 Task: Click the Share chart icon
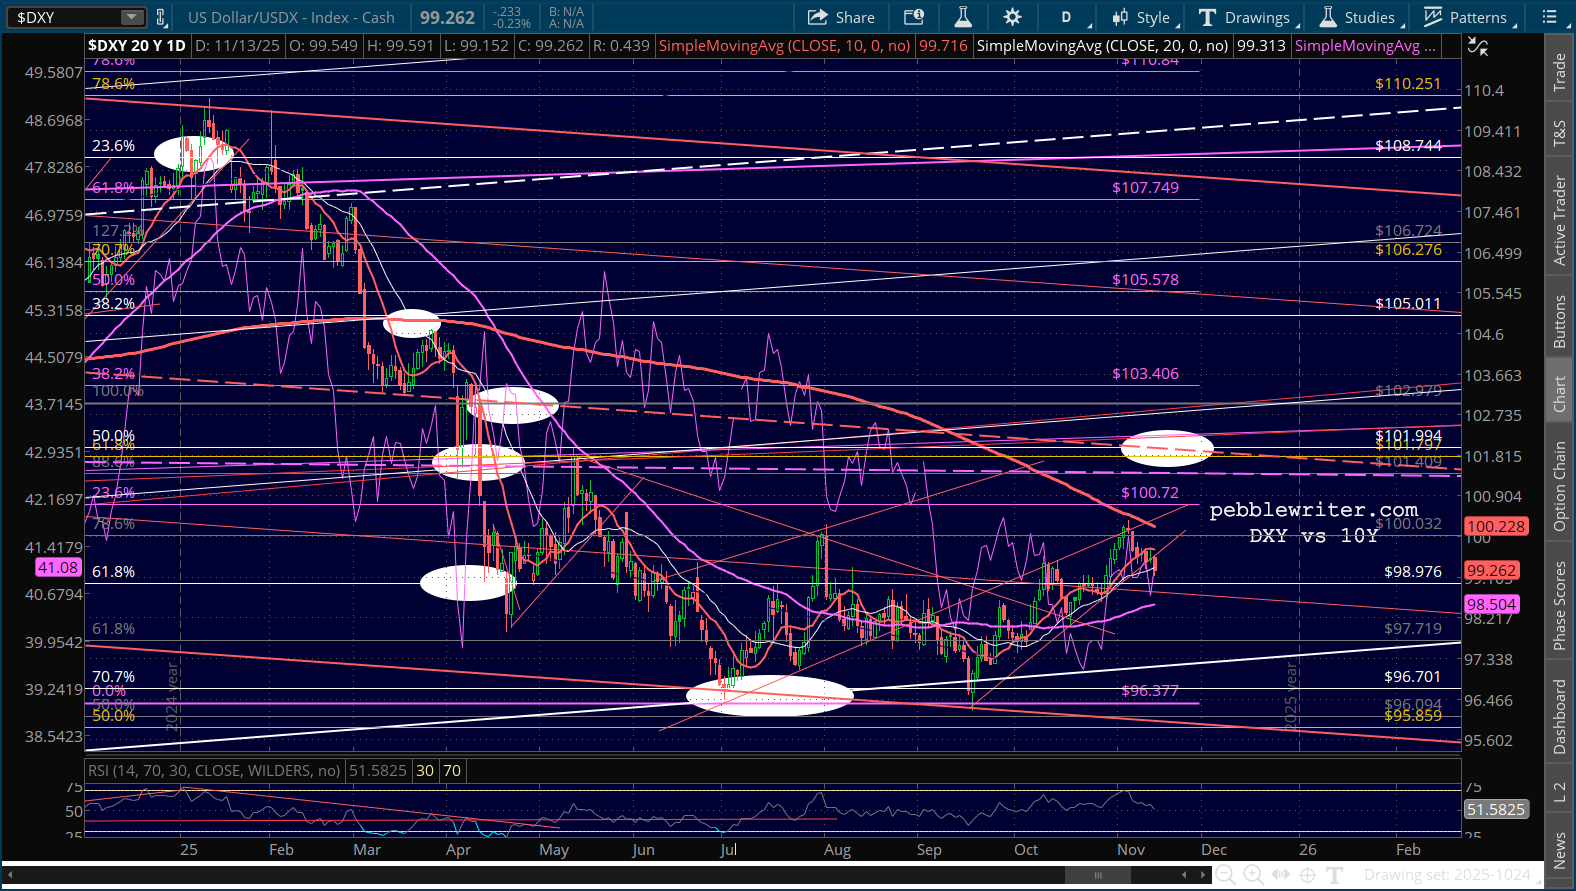pos(841,17)
